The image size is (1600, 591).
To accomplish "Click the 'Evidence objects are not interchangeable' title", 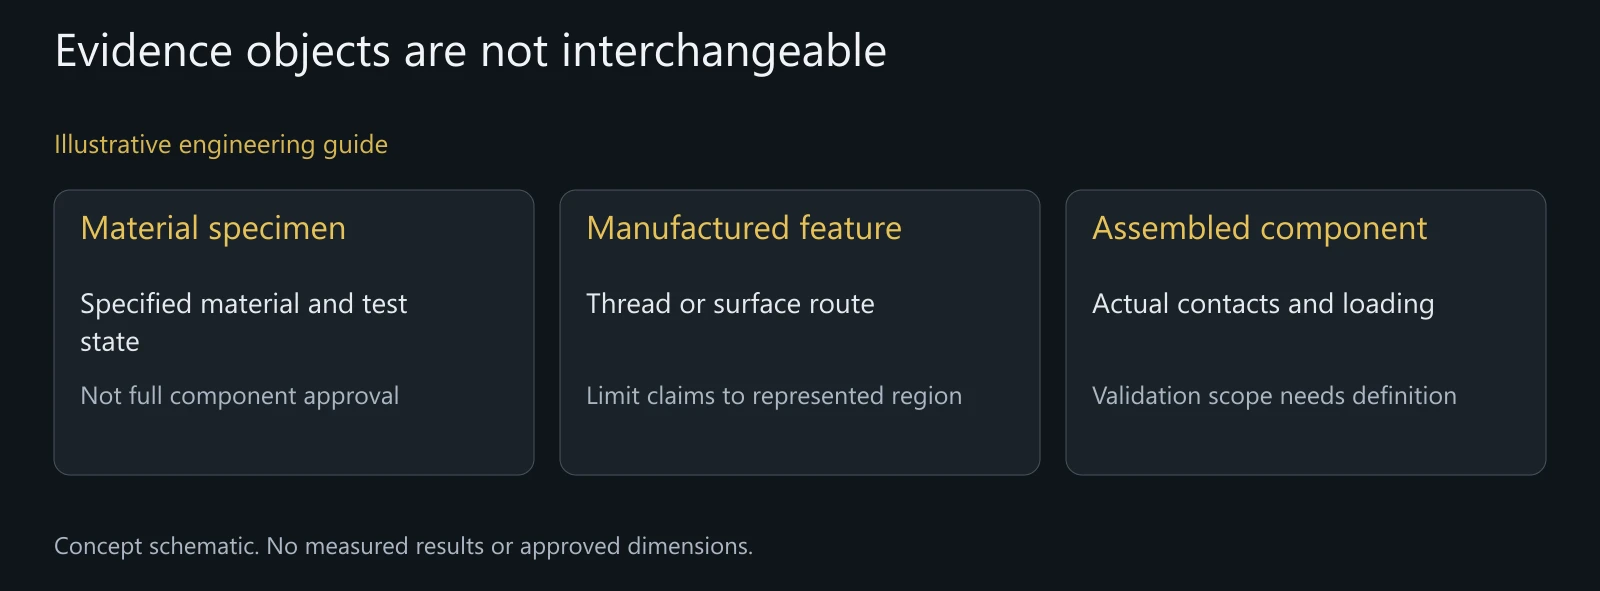I will [470, 52].
